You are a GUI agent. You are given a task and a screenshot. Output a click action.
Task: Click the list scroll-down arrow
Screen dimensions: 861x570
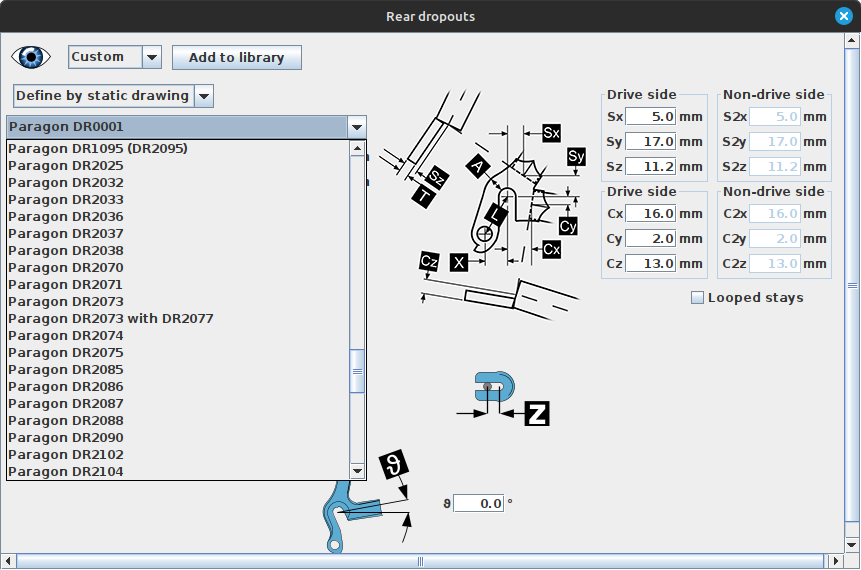click(357, 471)
